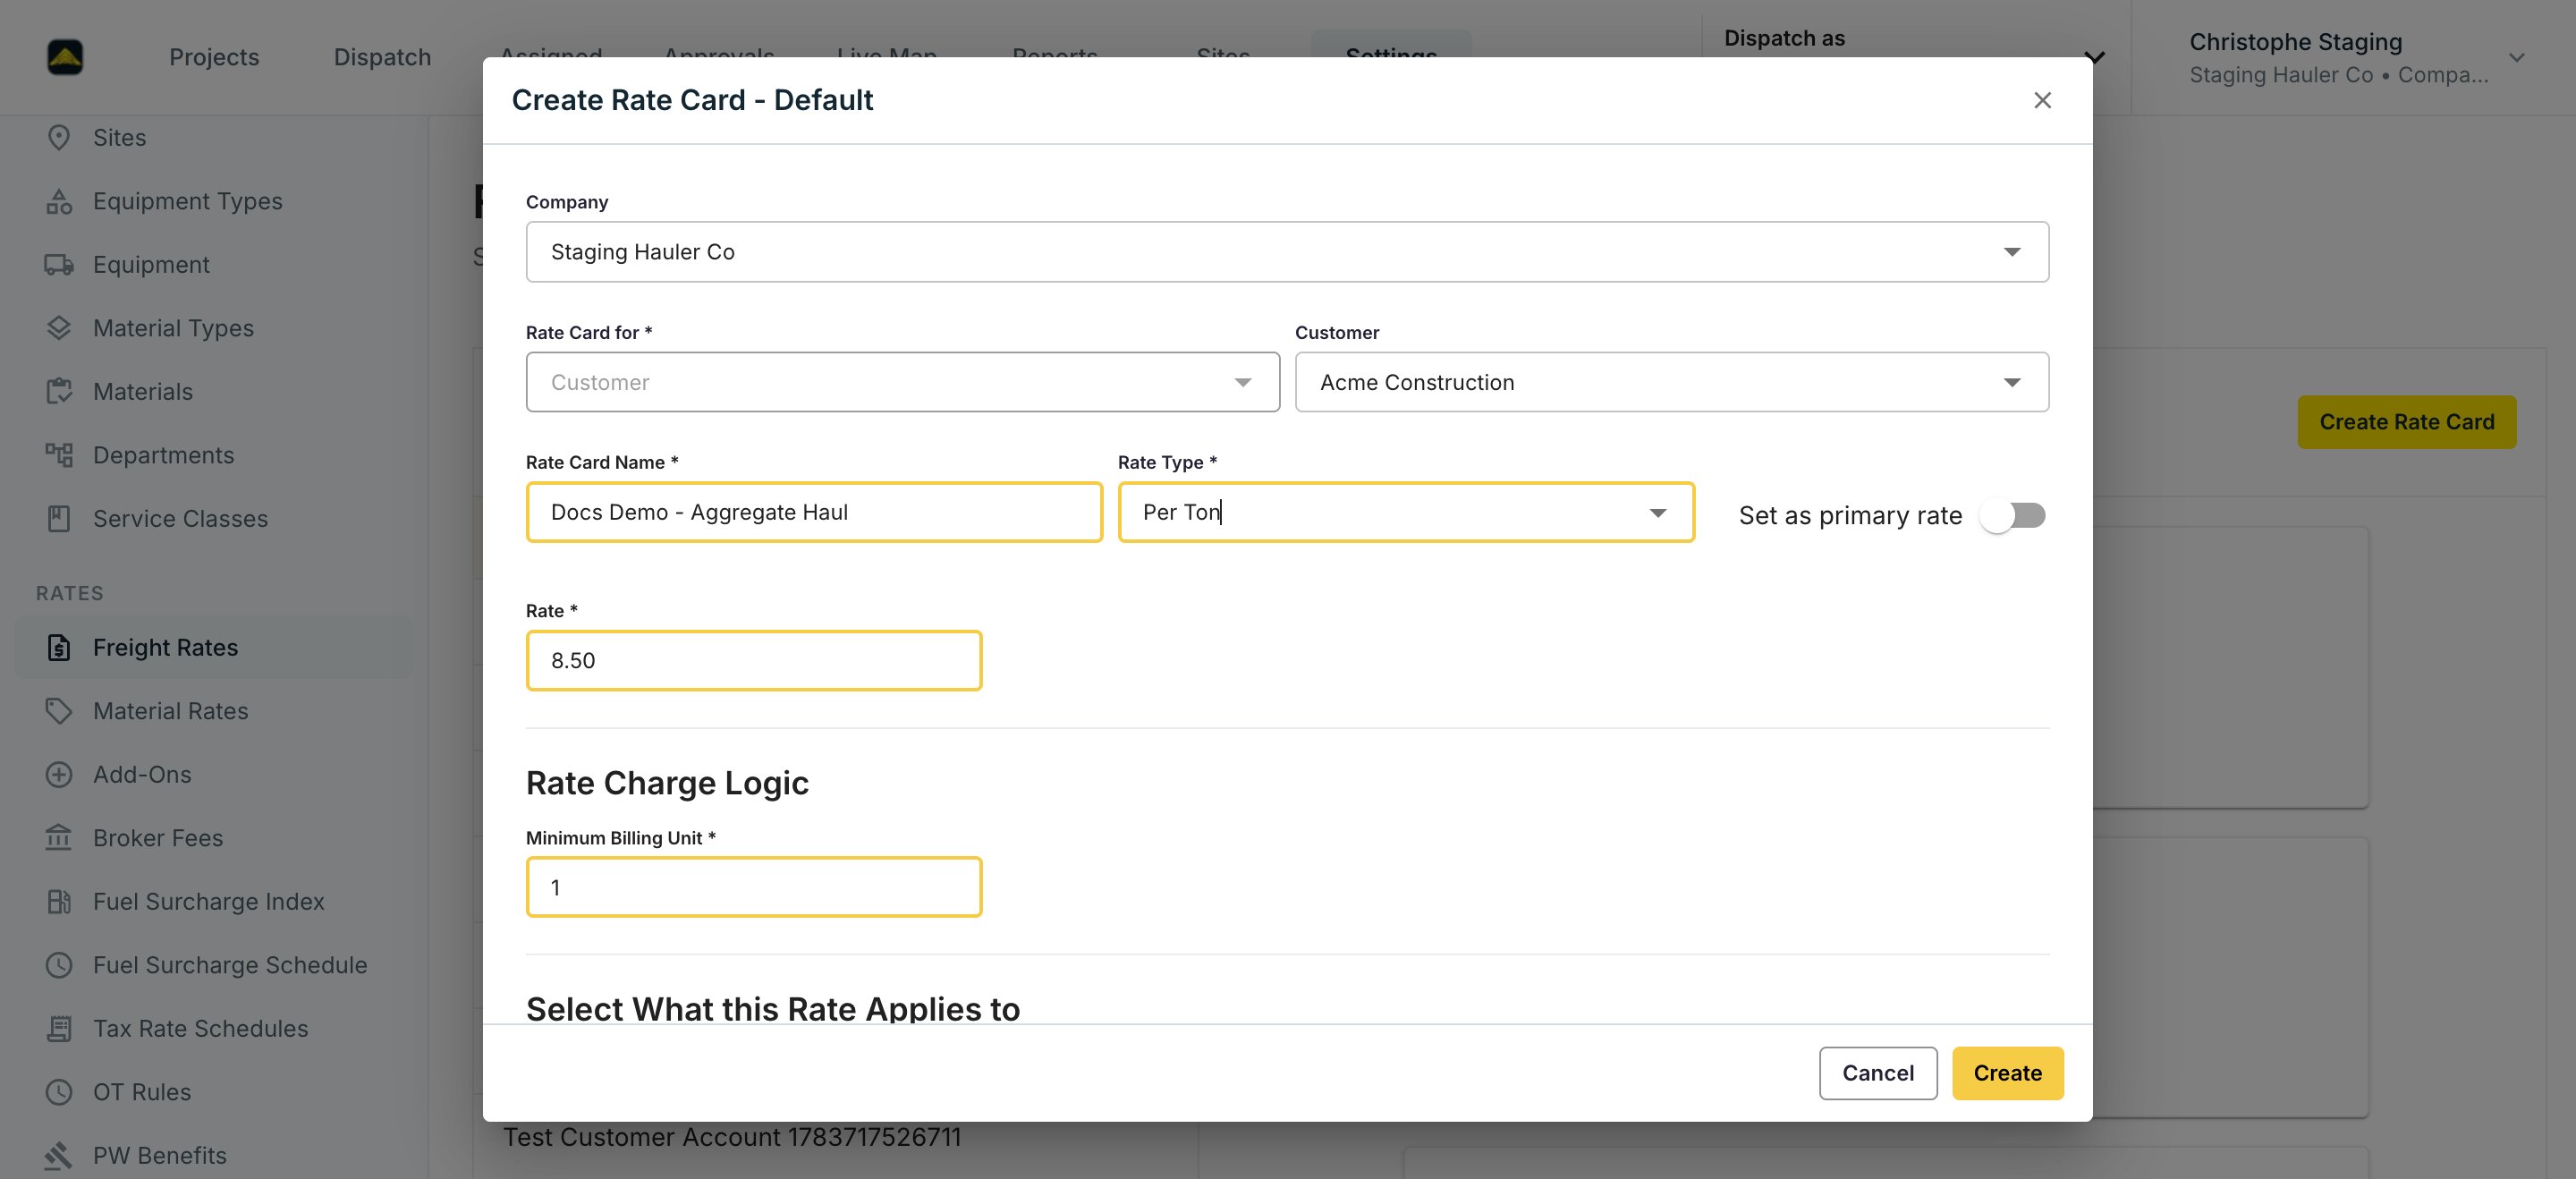This screenshot has width=2576, height=1179.
Task: Click the Service Classes bookmark icon
Action: (x=59, y=518)
